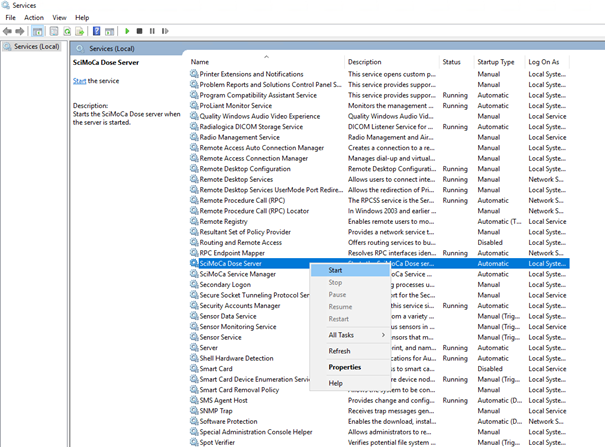Open the Action menu
Screen dimensions: 605x447
tap(34, 18)
